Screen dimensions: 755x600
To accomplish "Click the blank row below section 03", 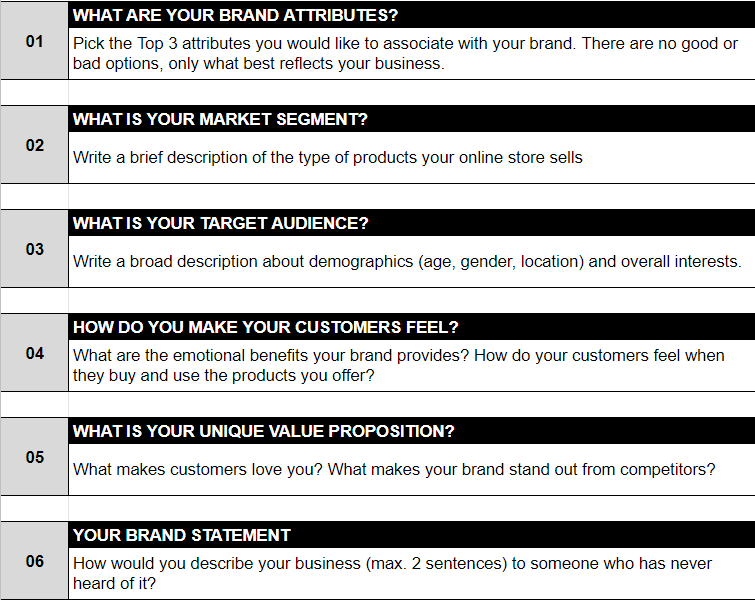I will point(378,300).
